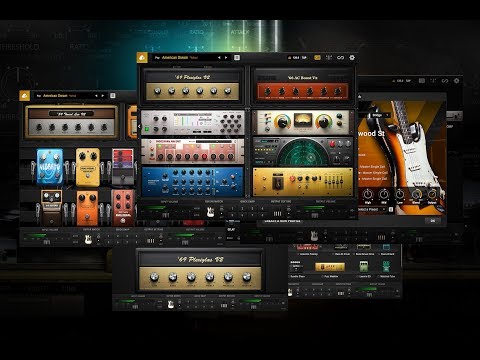Go to previous preset in center window

(219, 58)
